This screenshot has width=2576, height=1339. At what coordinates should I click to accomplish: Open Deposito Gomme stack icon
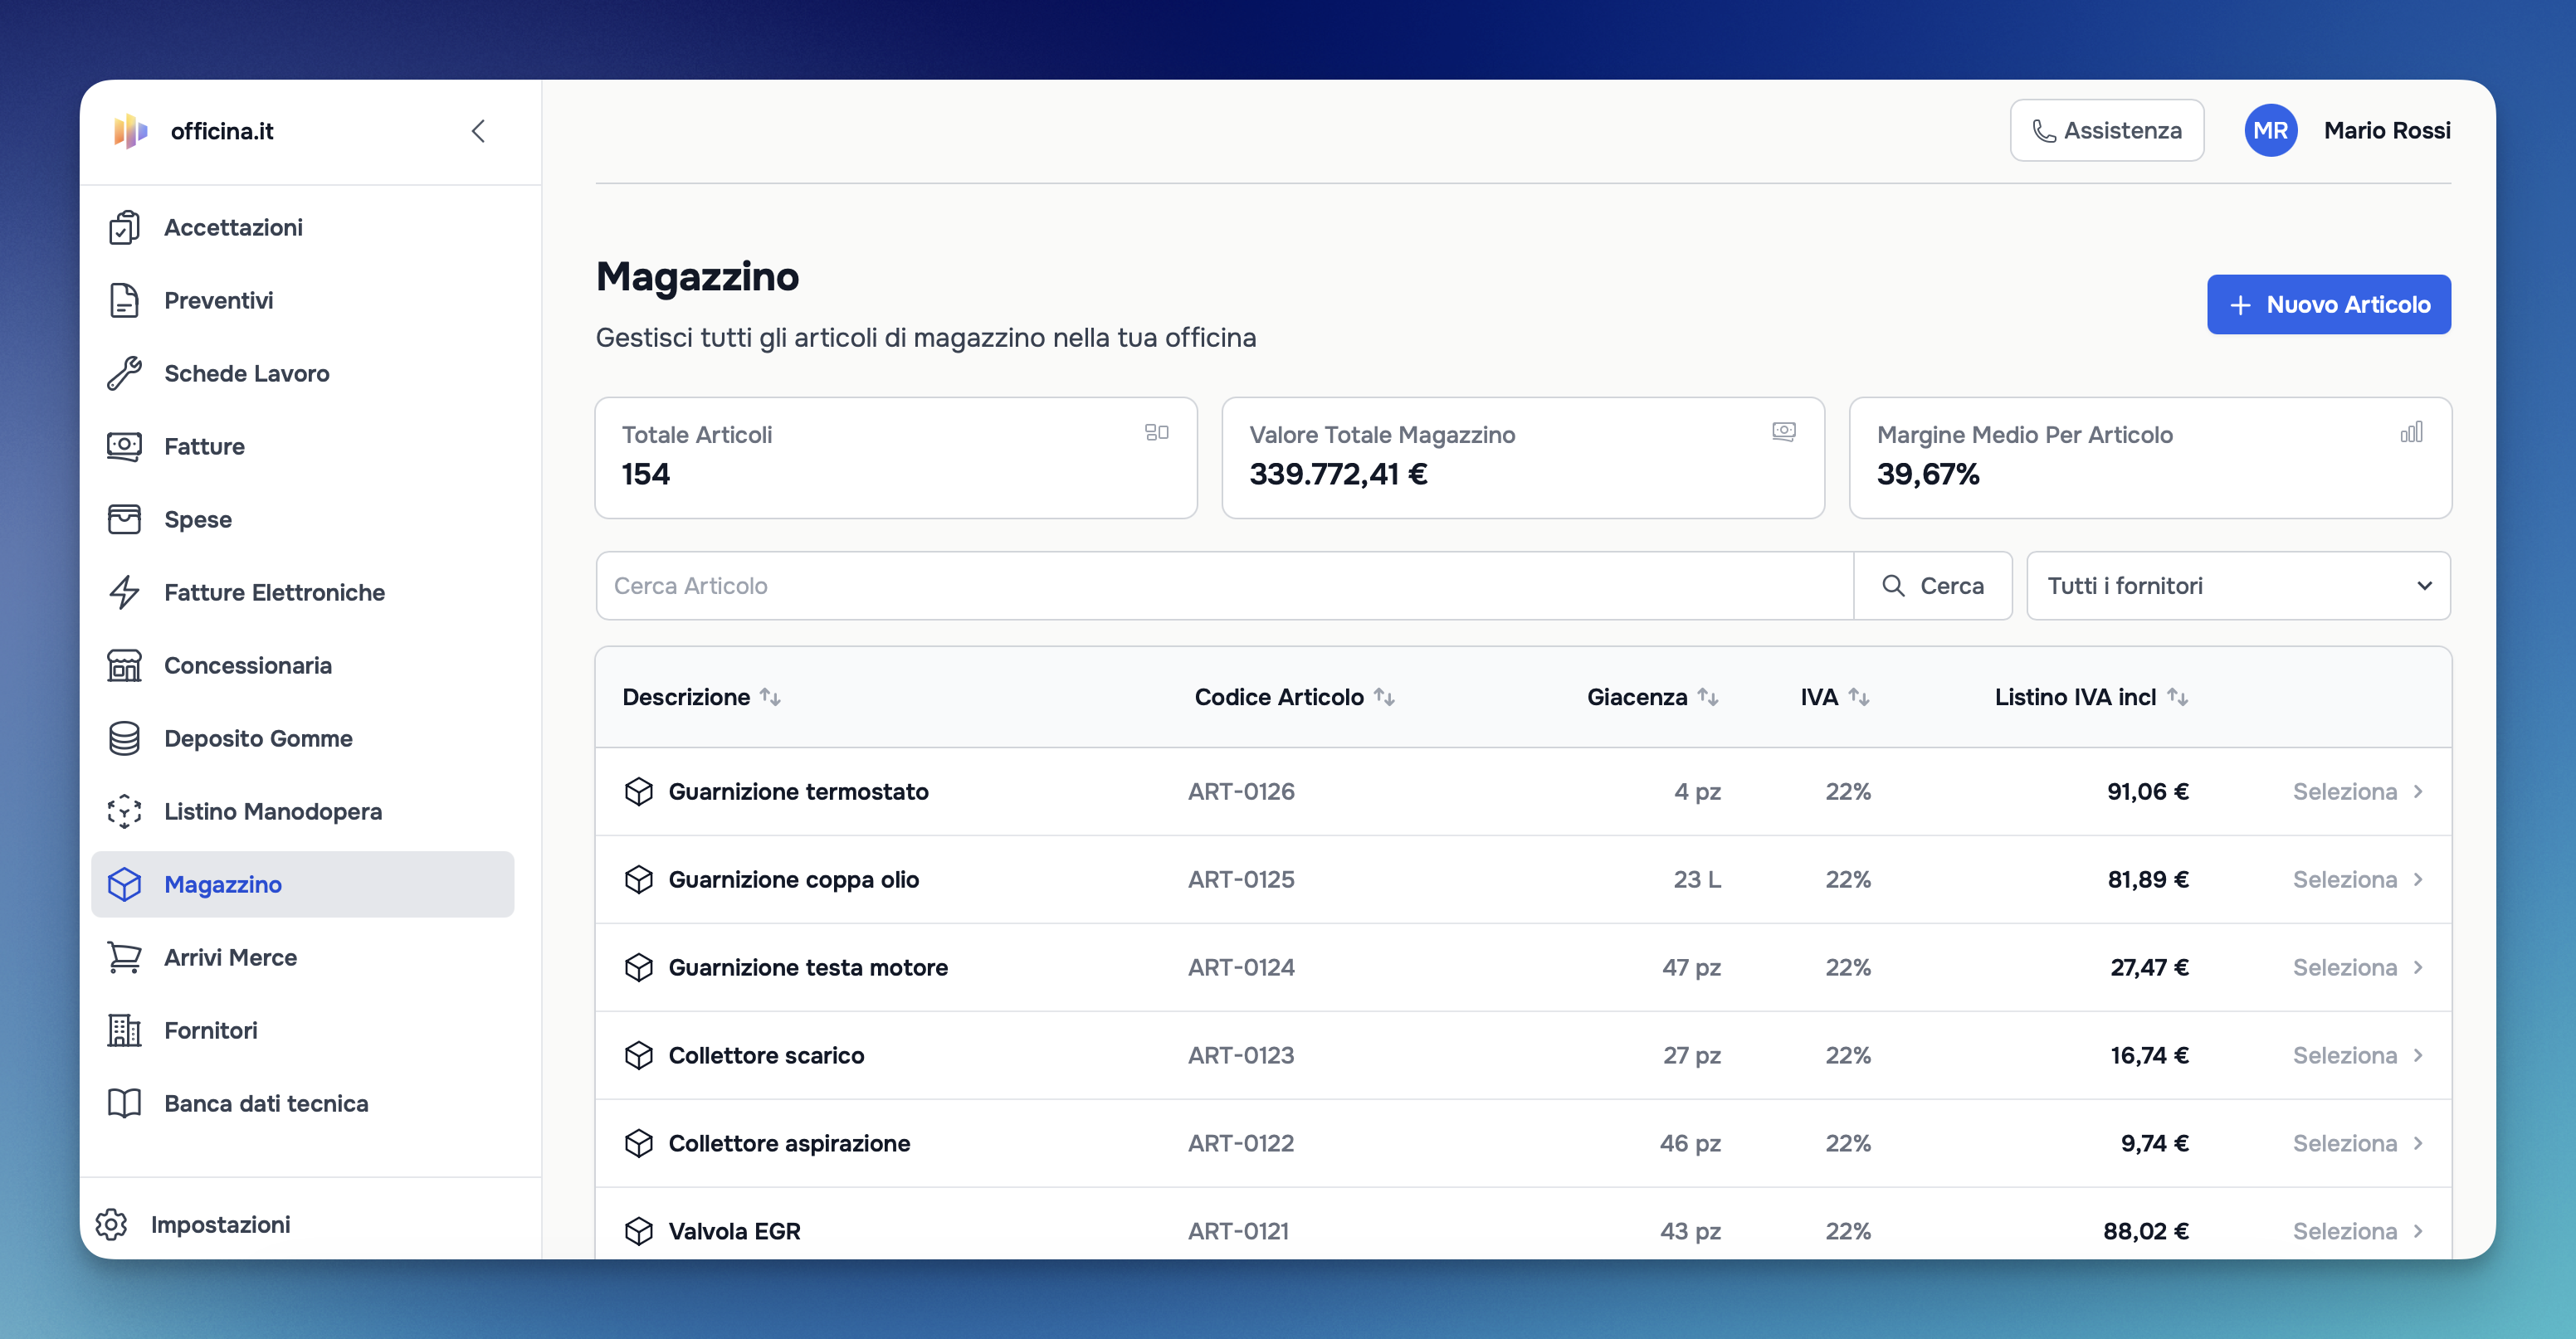coord(124,739)
